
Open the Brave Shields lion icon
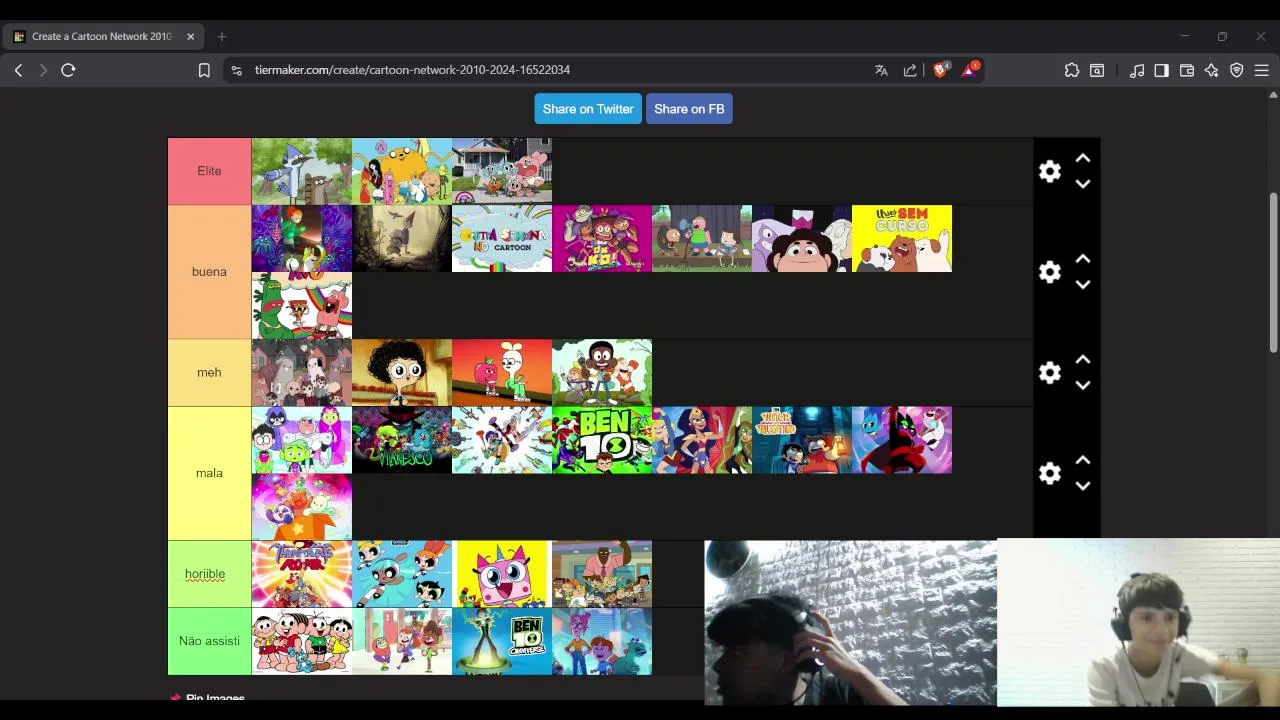pyautogui.click(x=941, y=70)
